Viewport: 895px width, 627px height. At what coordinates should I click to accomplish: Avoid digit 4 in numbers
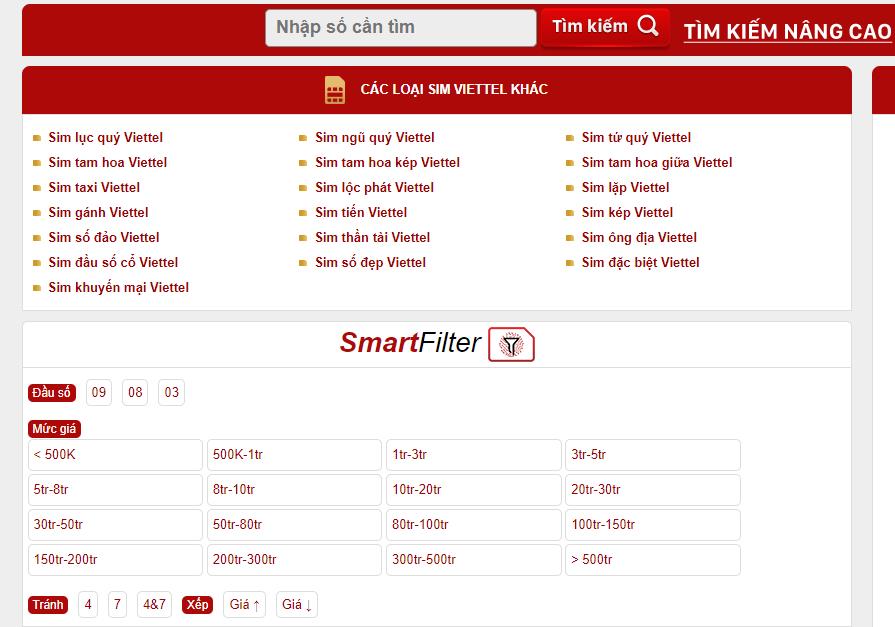click(88, 605)
